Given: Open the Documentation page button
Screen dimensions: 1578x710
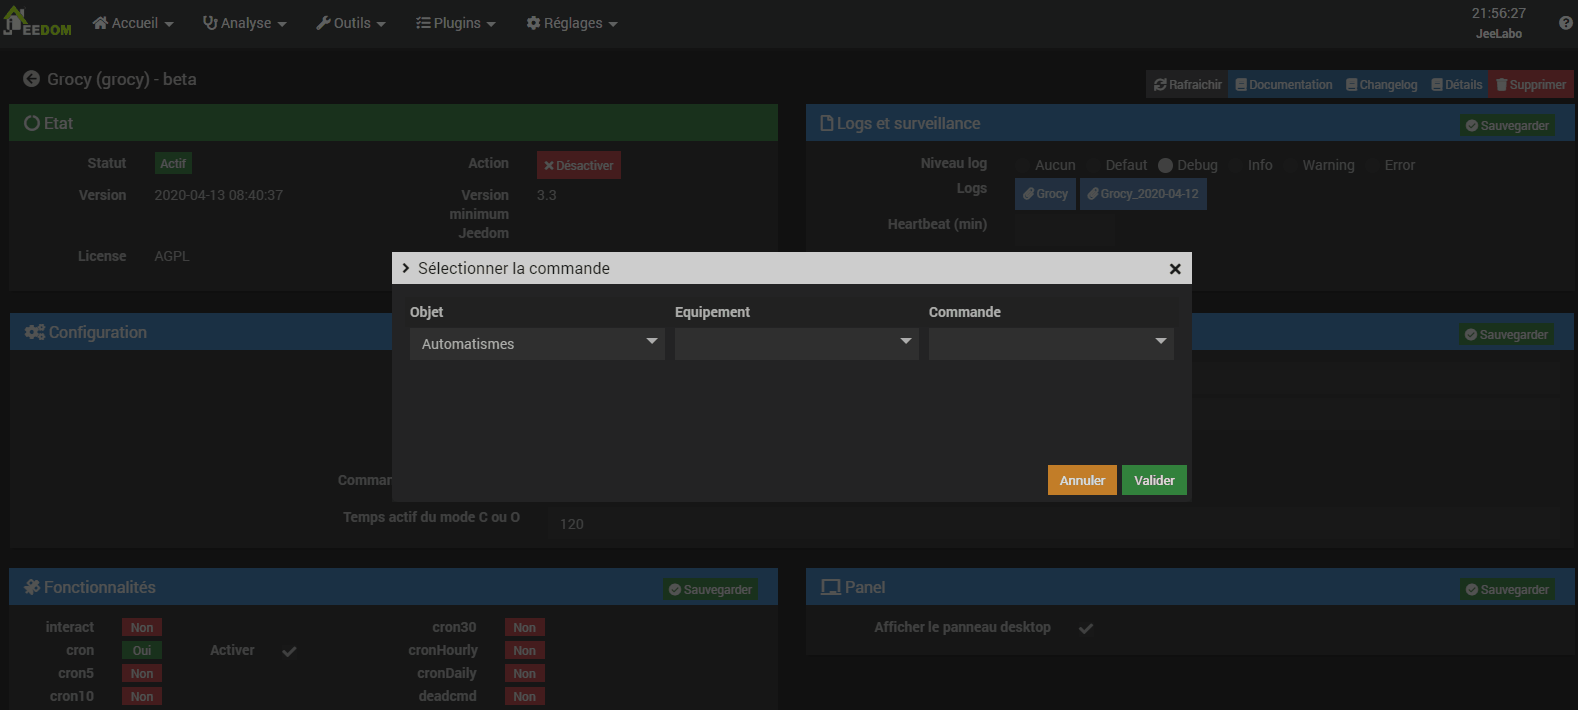Looking at the screenshot, I should 1283,85.
